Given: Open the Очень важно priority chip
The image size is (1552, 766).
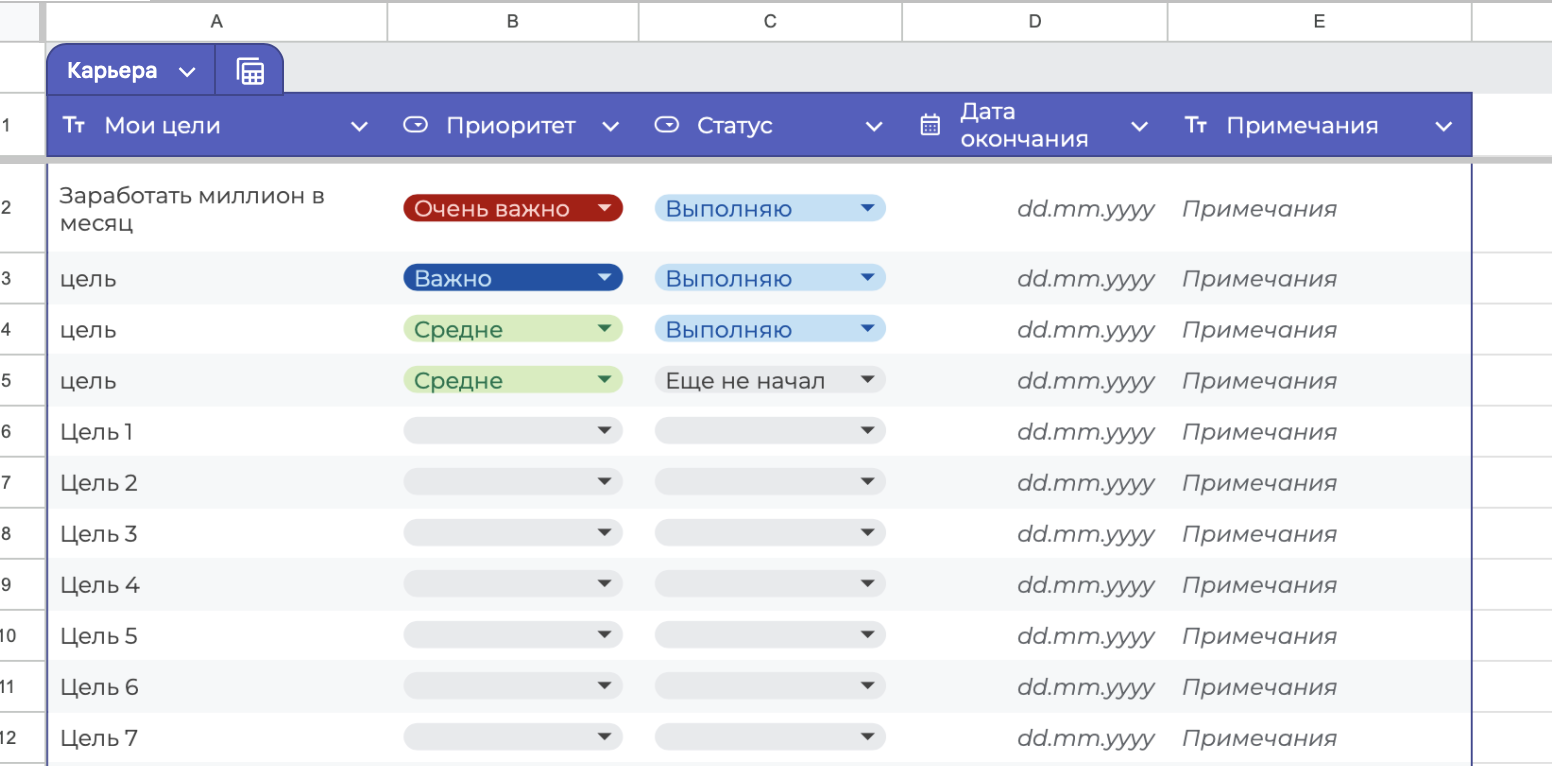Looking at the screenshot, I should [x=513, y=208].
